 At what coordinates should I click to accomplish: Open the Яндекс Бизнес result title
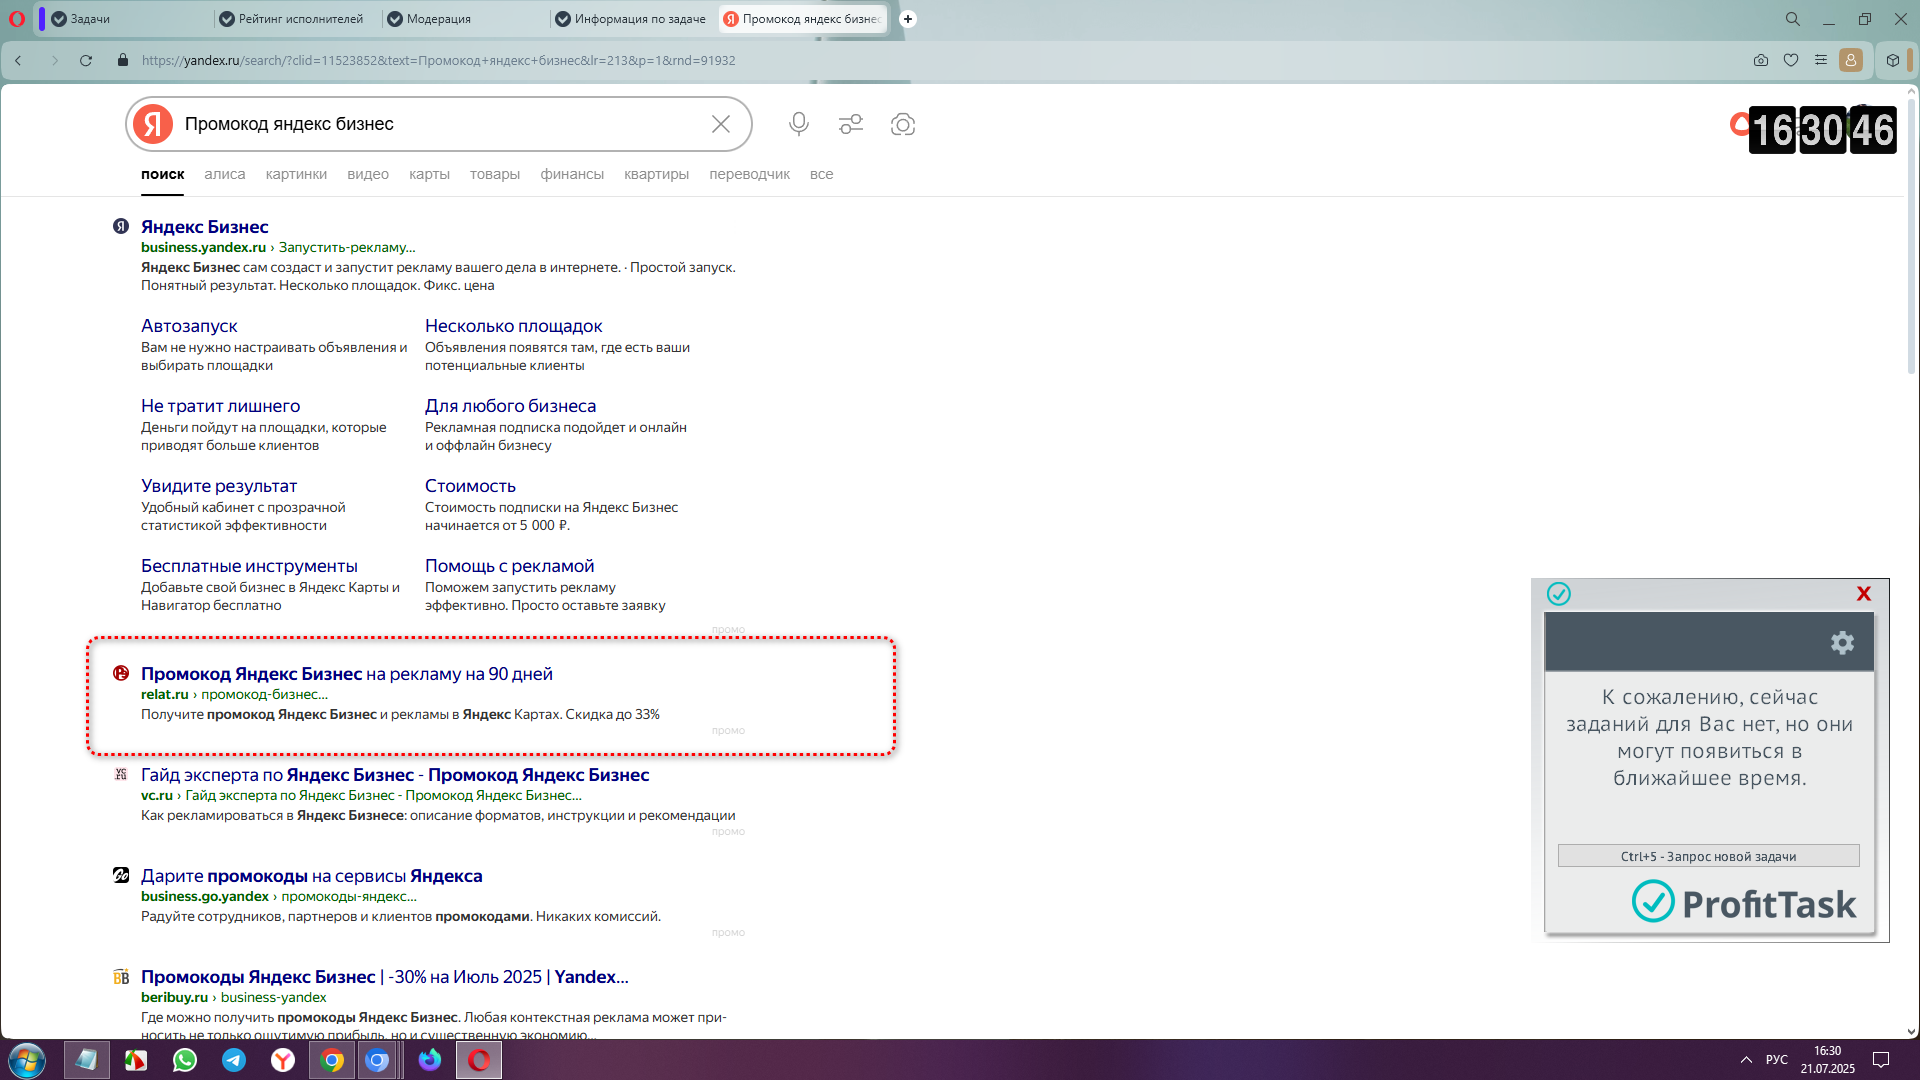point(205,227)
